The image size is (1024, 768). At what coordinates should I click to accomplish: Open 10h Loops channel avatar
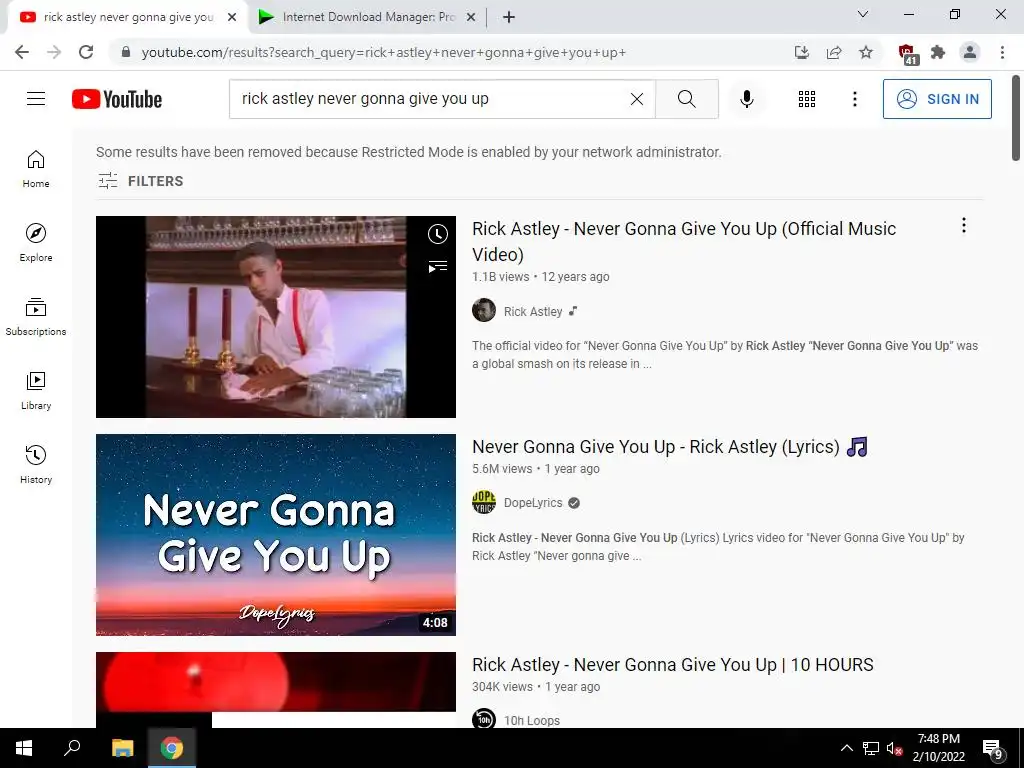(484, 718)
